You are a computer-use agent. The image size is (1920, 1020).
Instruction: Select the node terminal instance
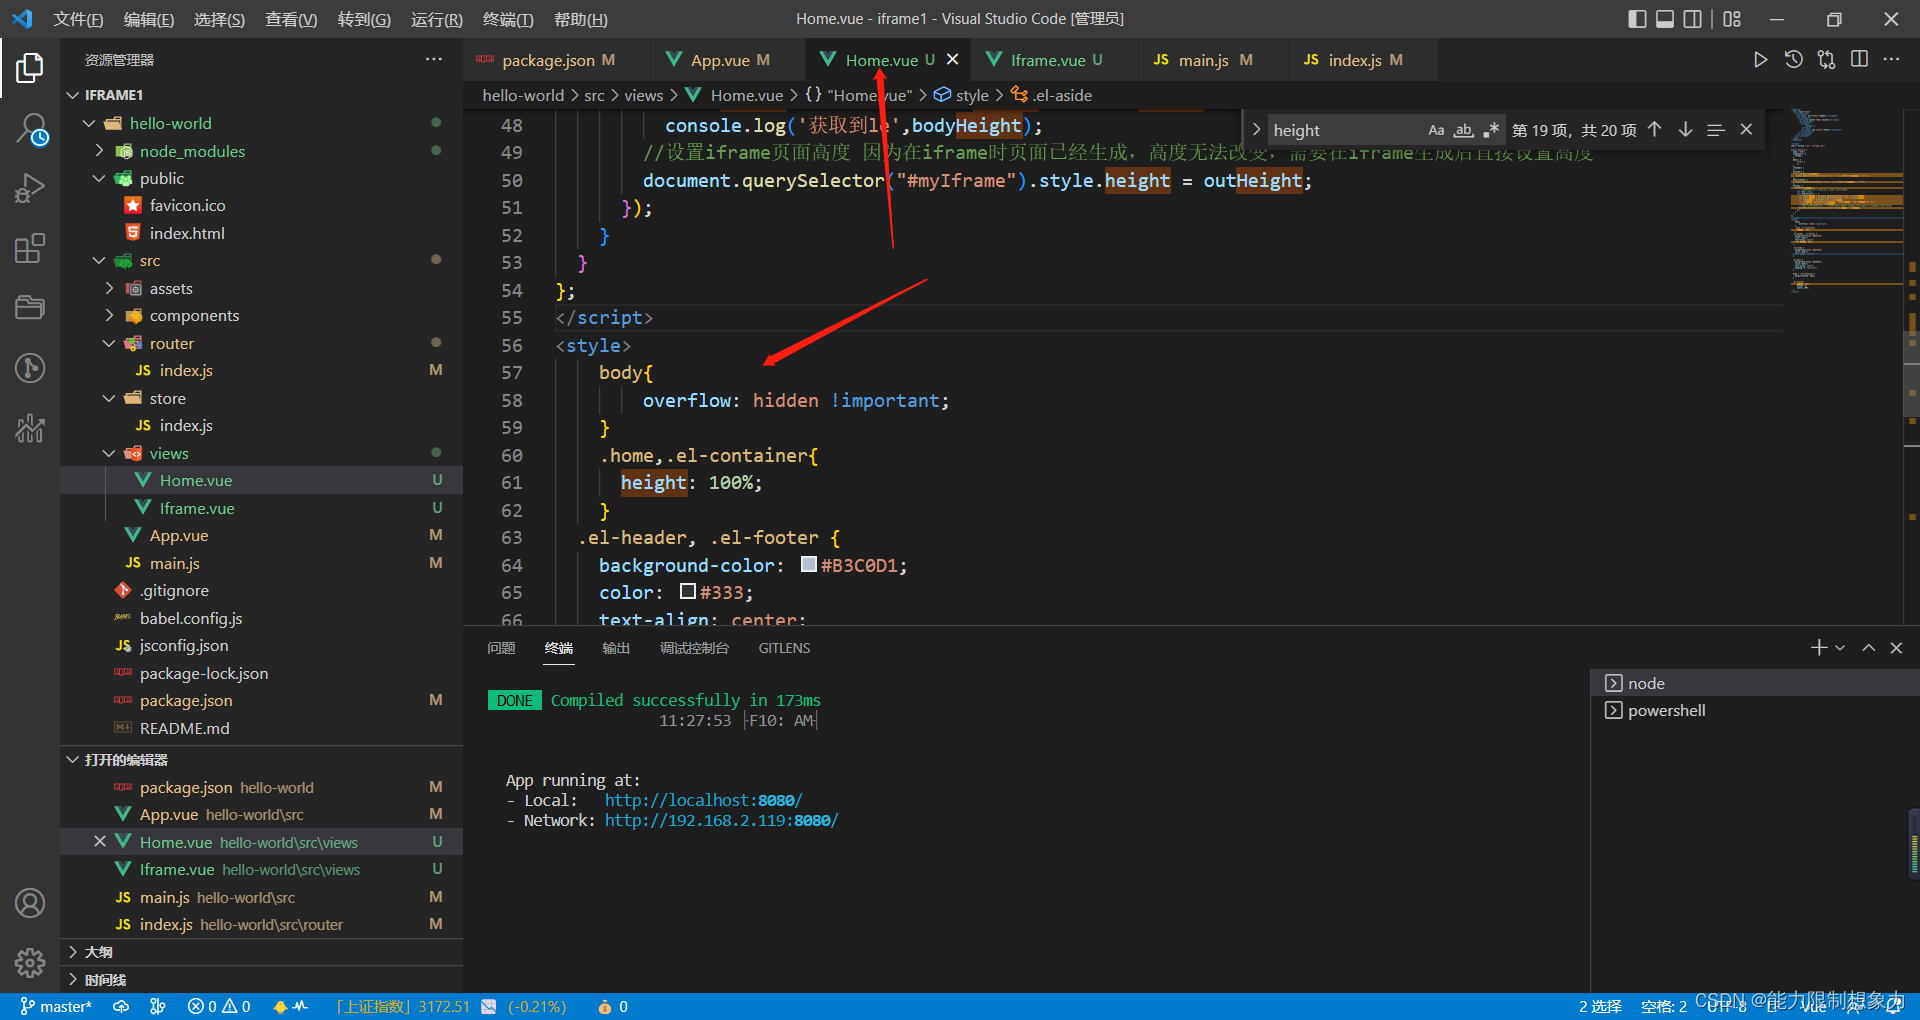(1755, 683)
